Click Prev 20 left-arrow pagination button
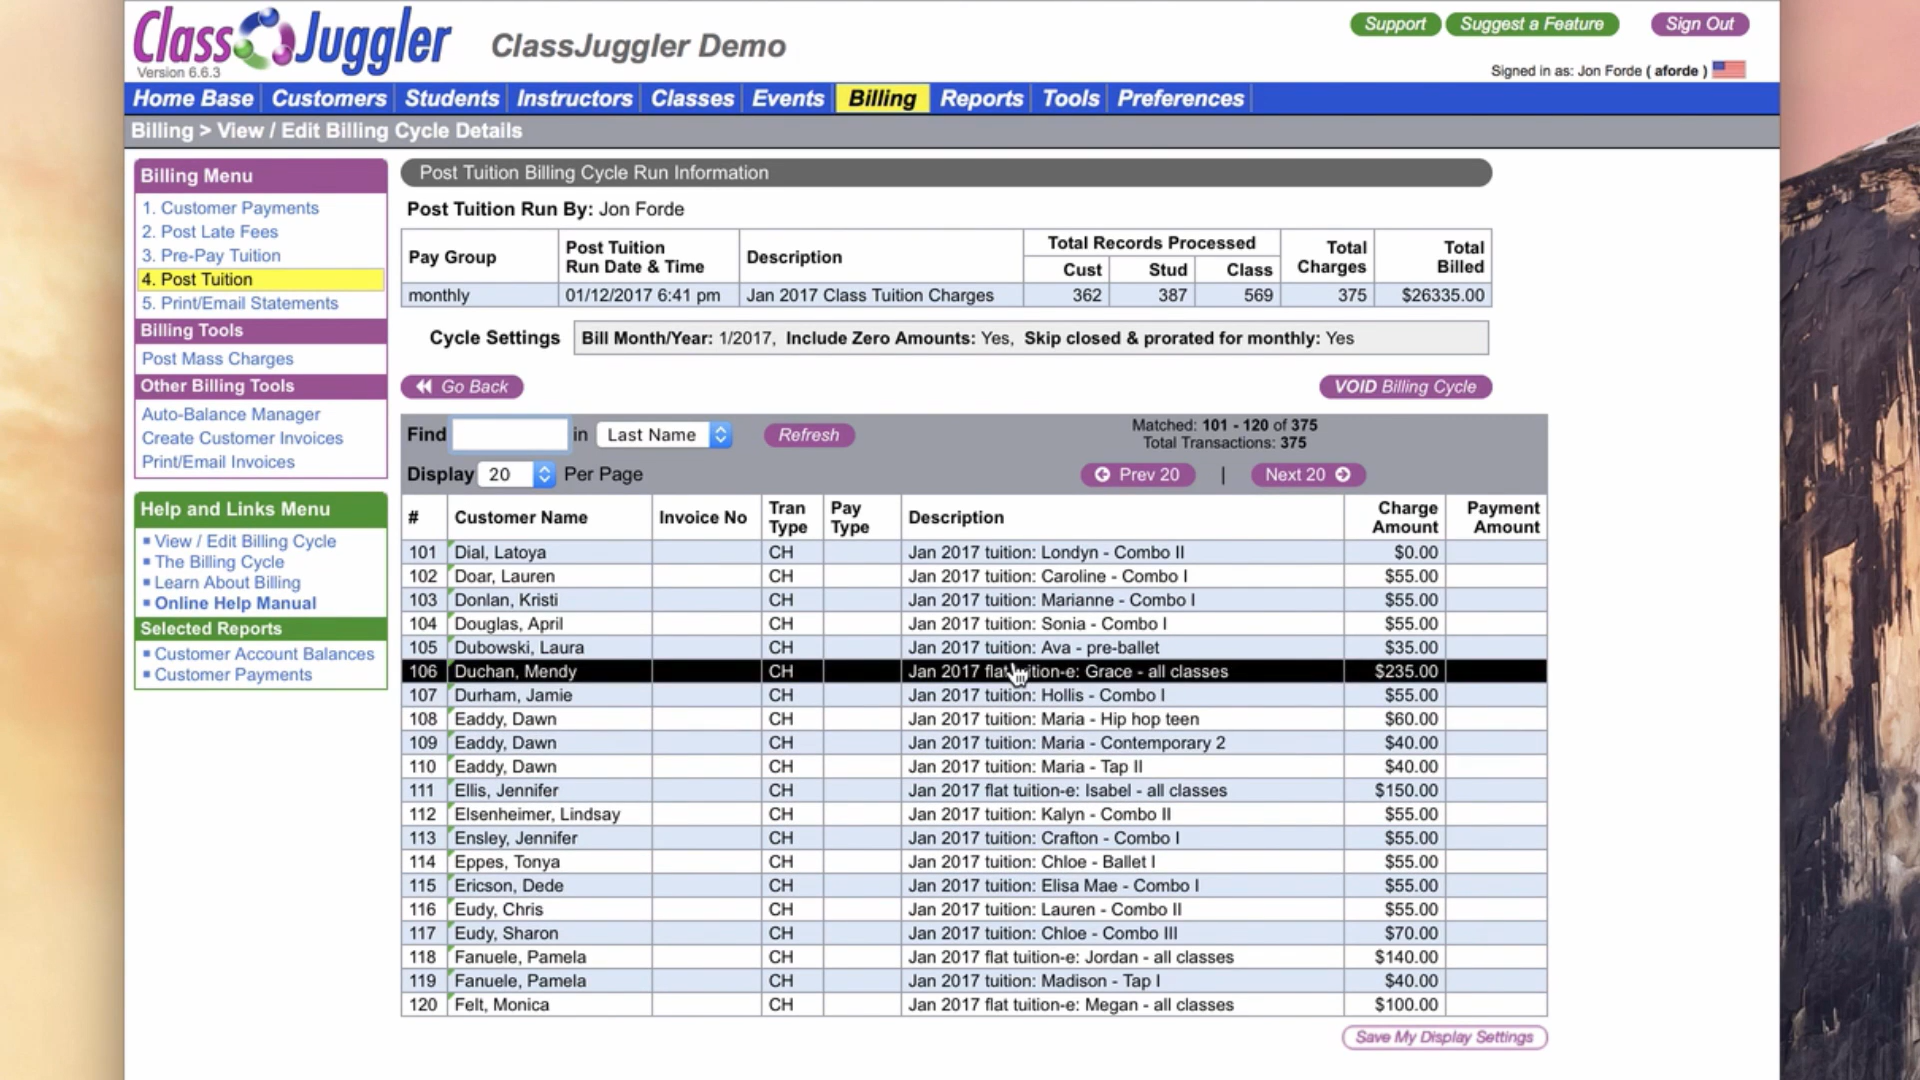This screenshot has height=1080, width=1920. (x=1137, y=475)
